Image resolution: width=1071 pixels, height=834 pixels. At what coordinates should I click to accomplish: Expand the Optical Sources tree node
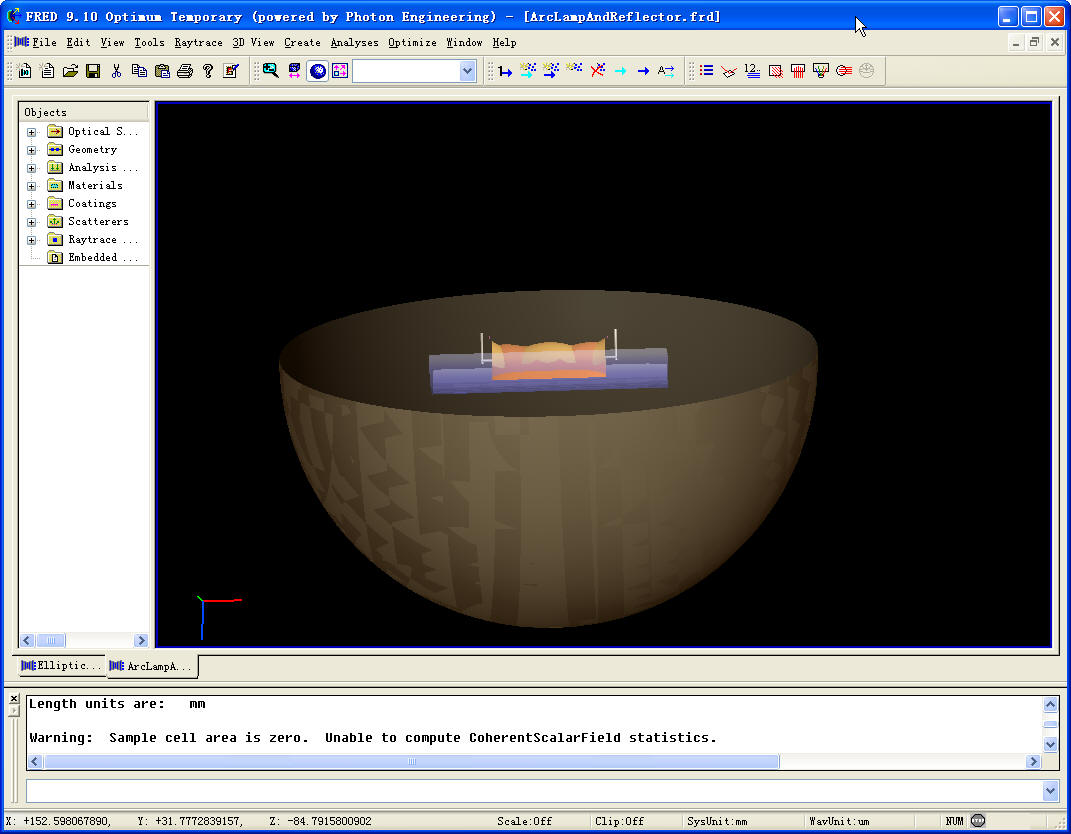(31, 132)
